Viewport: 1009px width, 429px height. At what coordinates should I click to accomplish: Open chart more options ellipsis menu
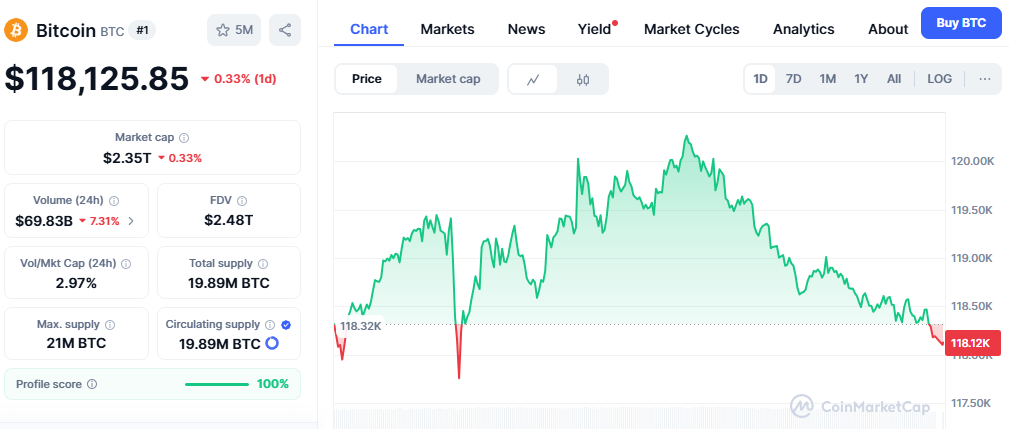984,79
